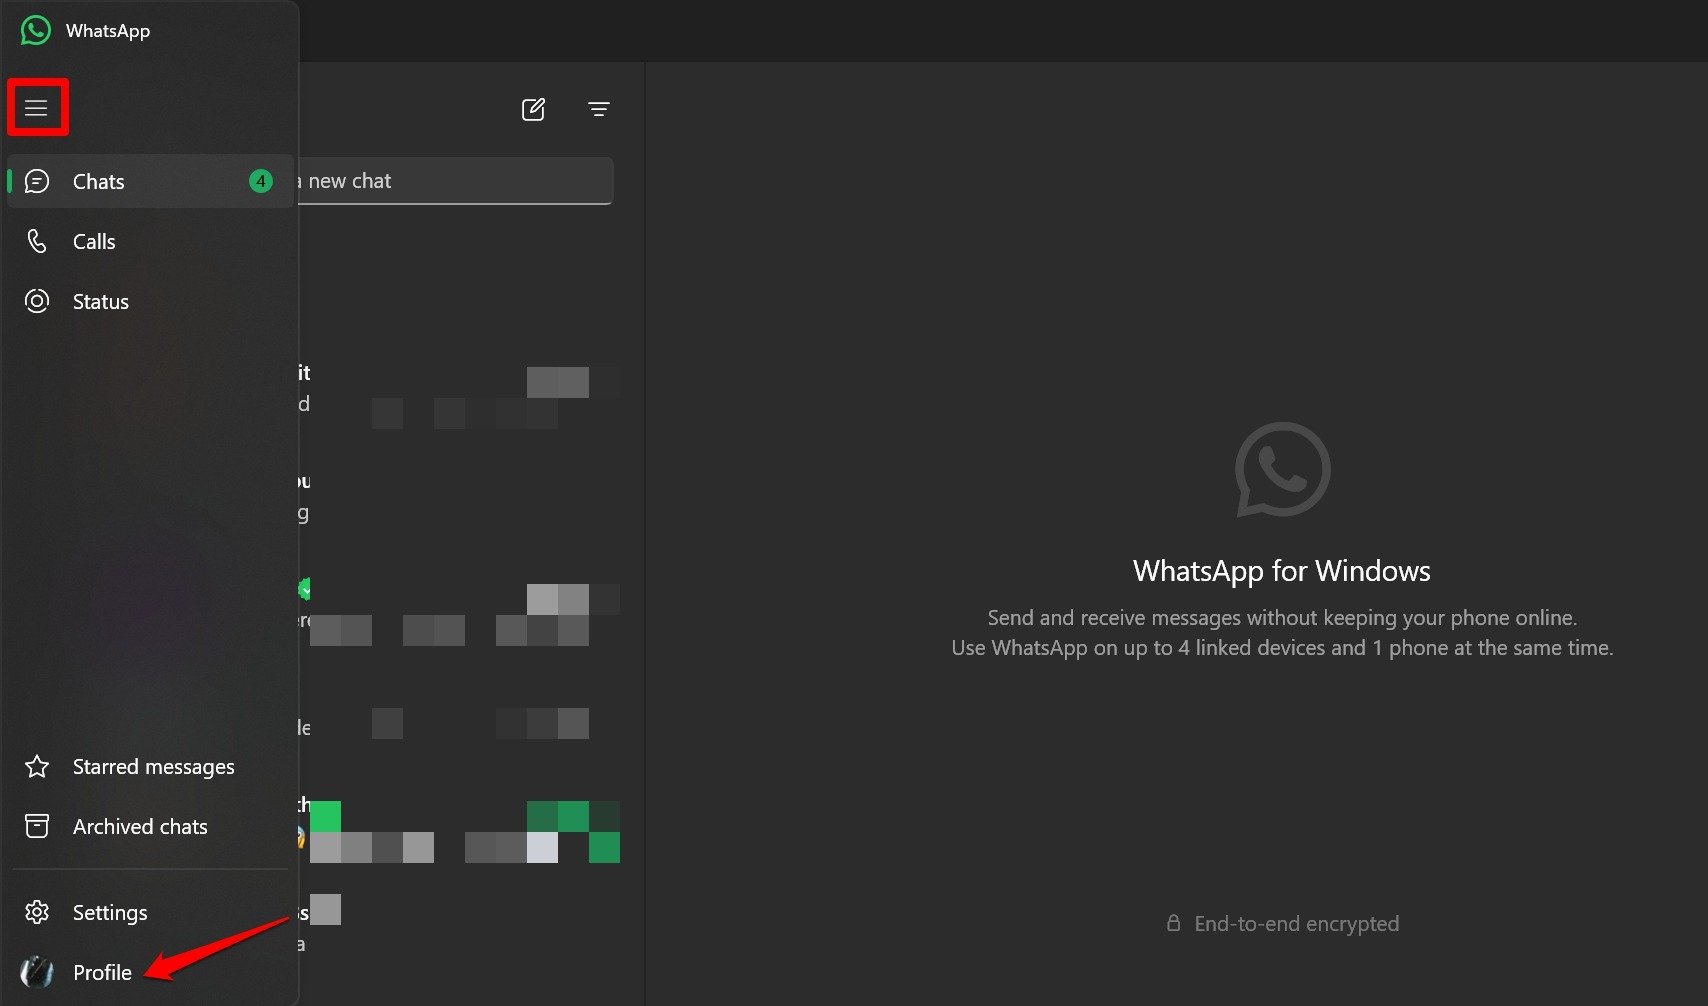The width and height of the screenshot is (1708, 1006).
Task: Open Settings from the sidebar label
Action: (110, 912)
